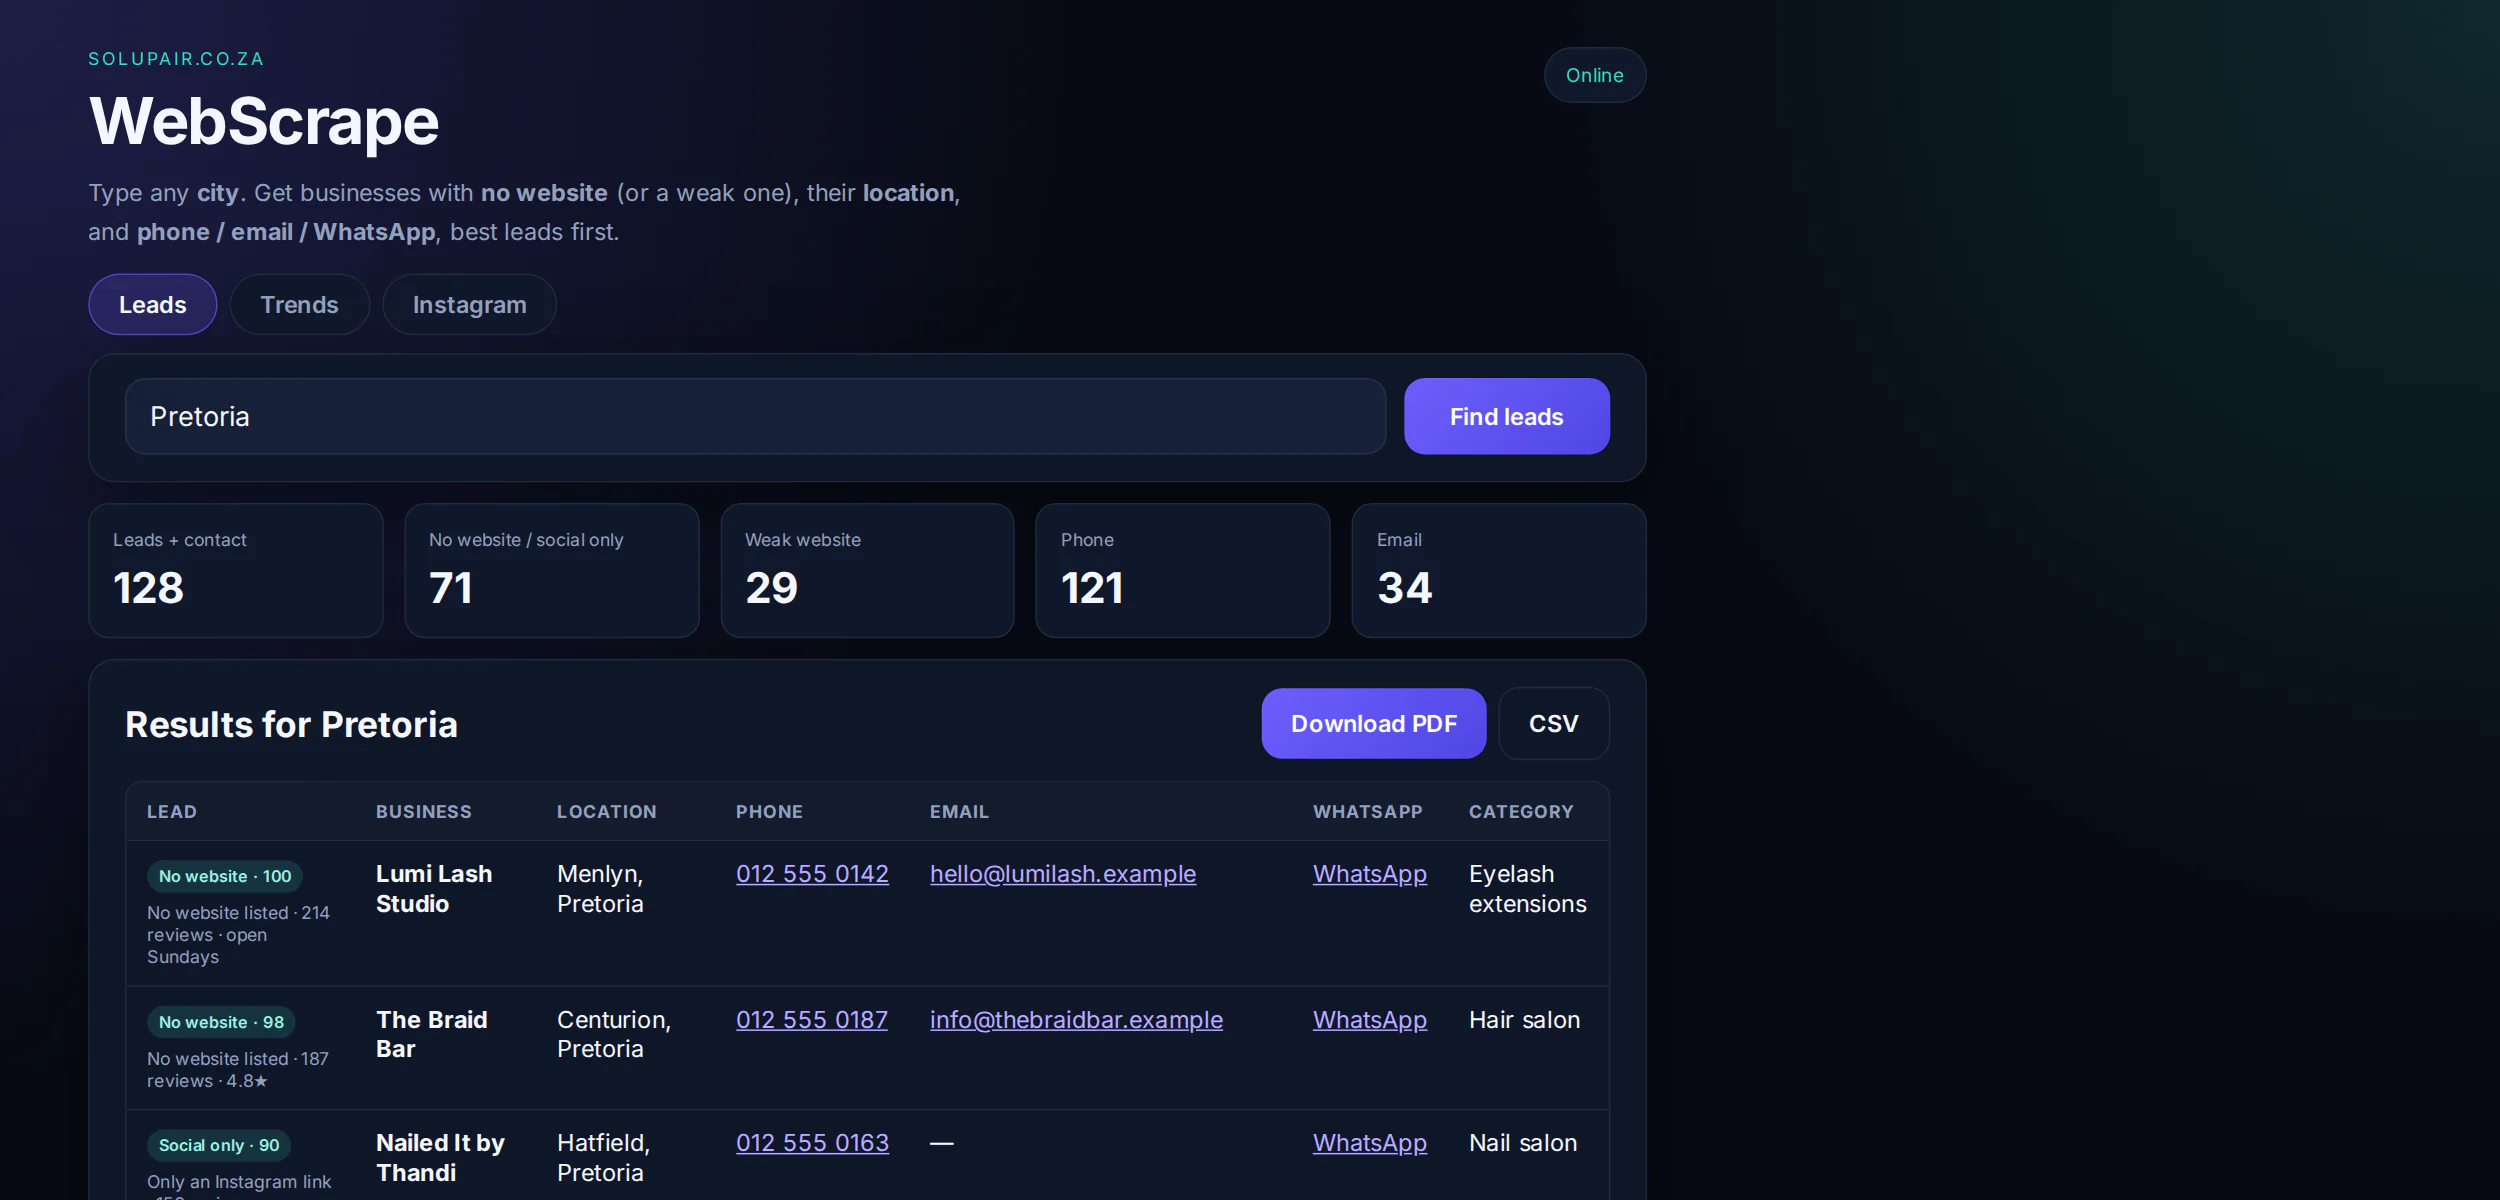Open the Trends tab
This screenshot has height=1200, width=2500.
point(299,305)
